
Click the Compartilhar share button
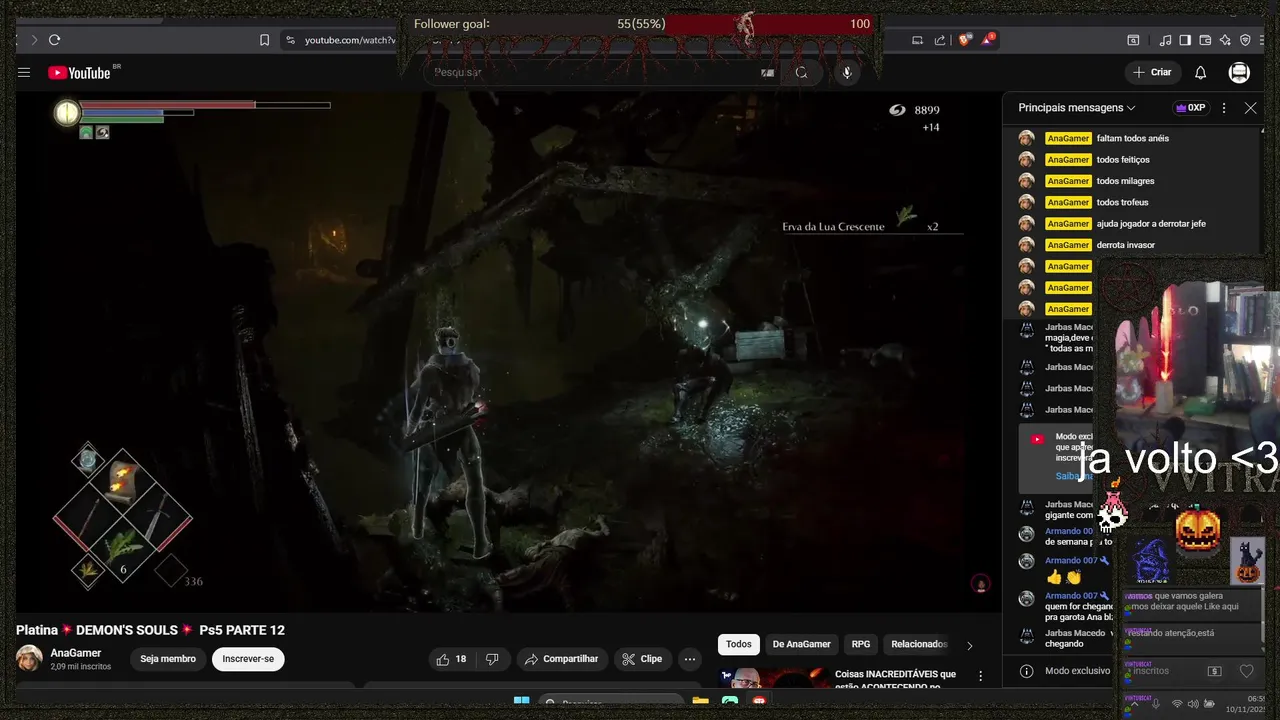[x=561, y=659]
